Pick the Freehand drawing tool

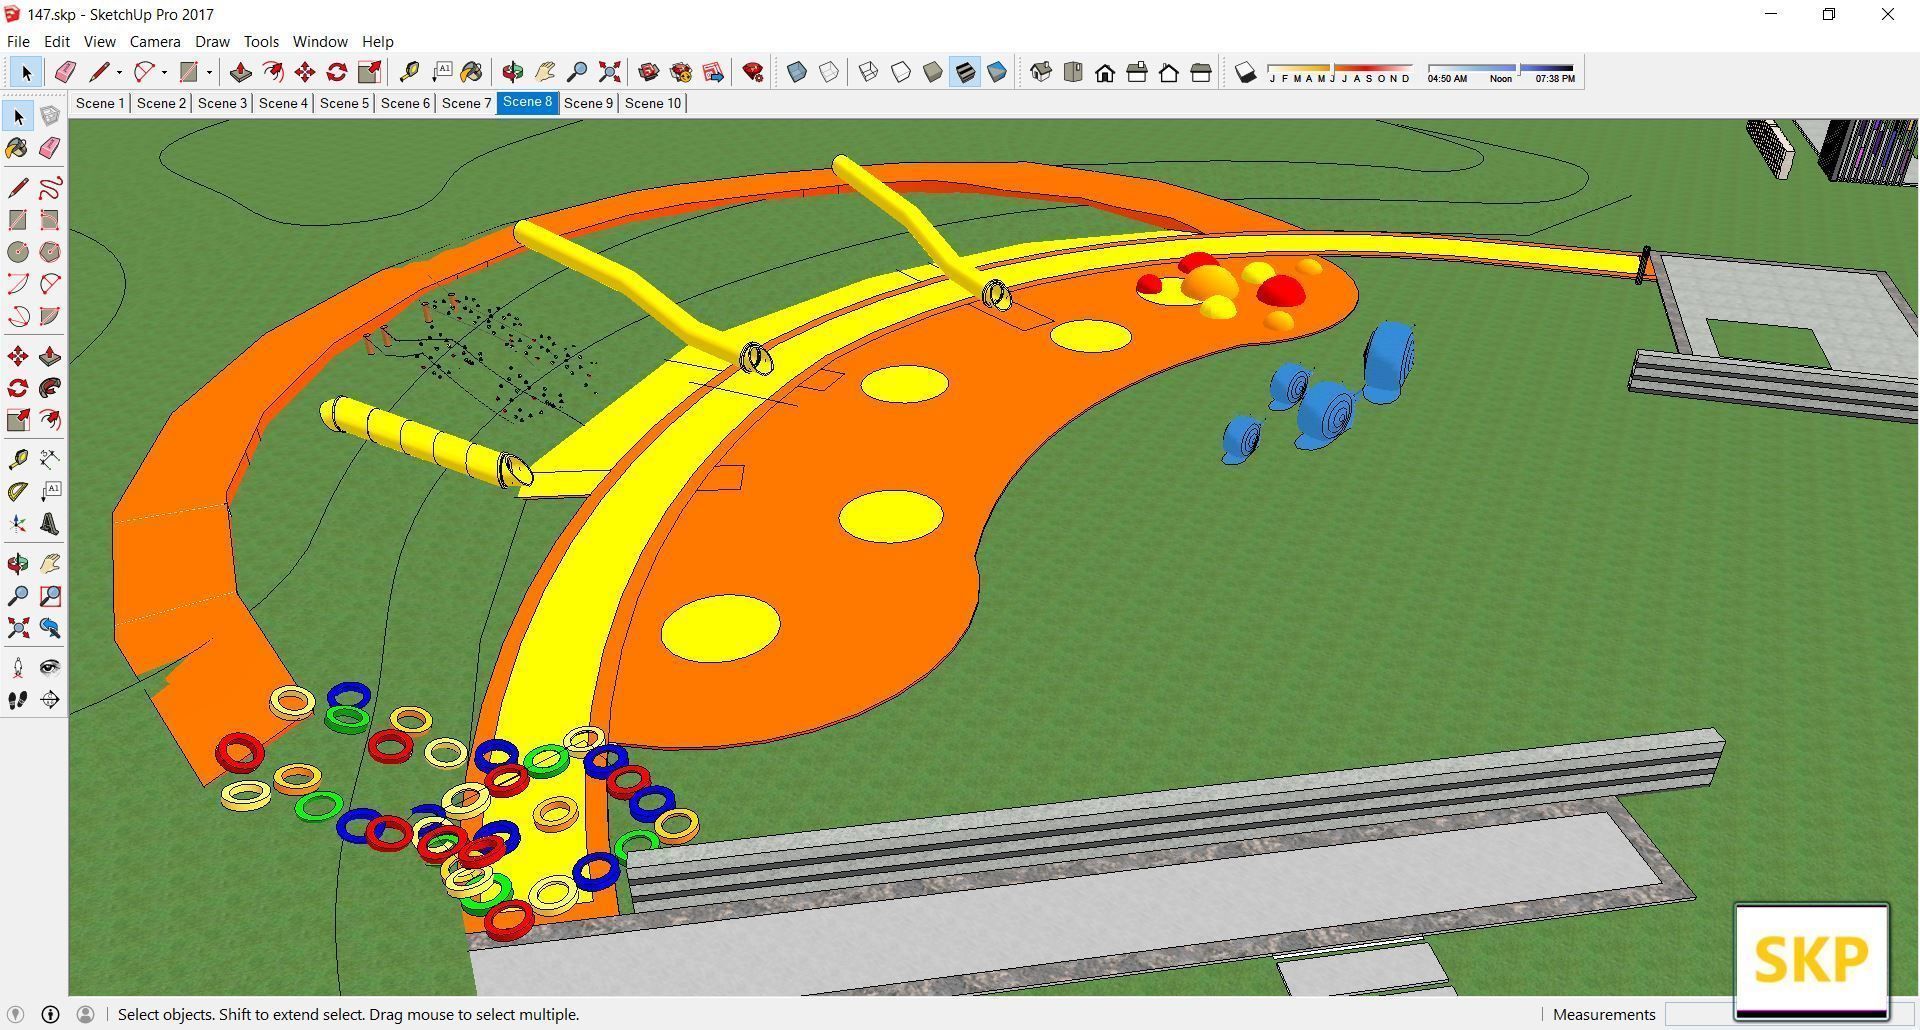point(50,188)
